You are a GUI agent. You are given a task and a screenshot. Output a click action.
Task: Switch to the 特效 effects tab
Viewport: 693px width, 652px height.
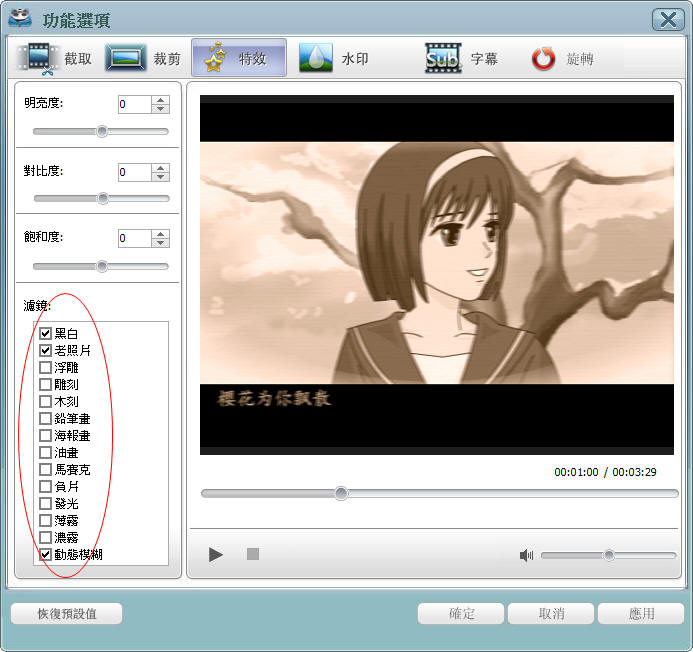click(x=239, y=59)
